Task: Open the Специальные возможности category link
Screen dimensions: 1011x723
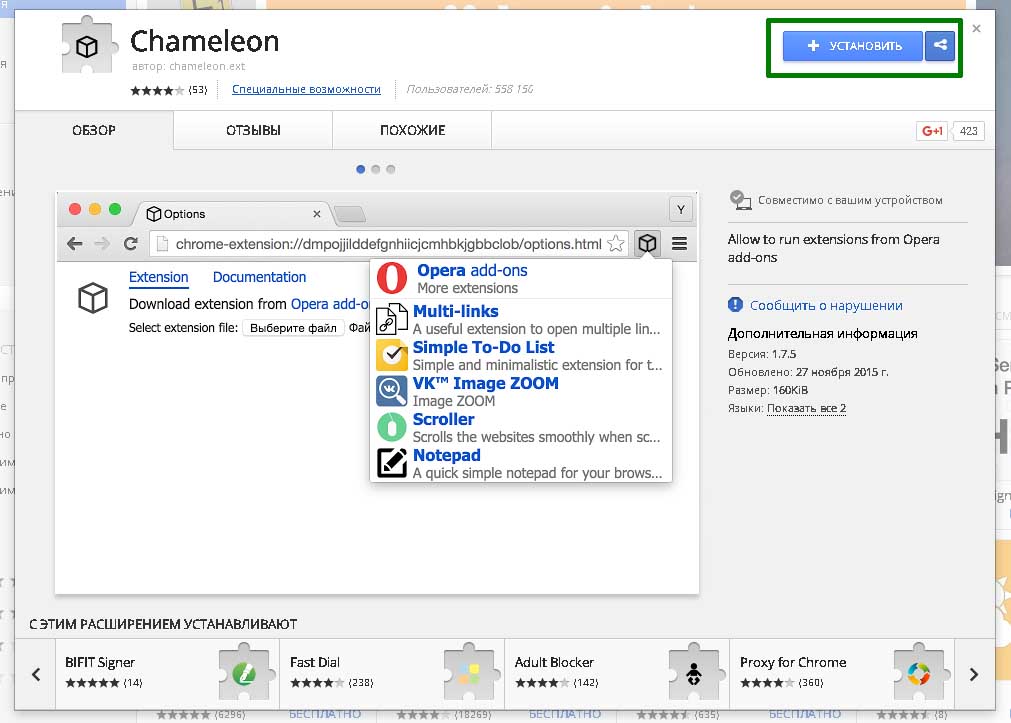Action: coord(306,89)
